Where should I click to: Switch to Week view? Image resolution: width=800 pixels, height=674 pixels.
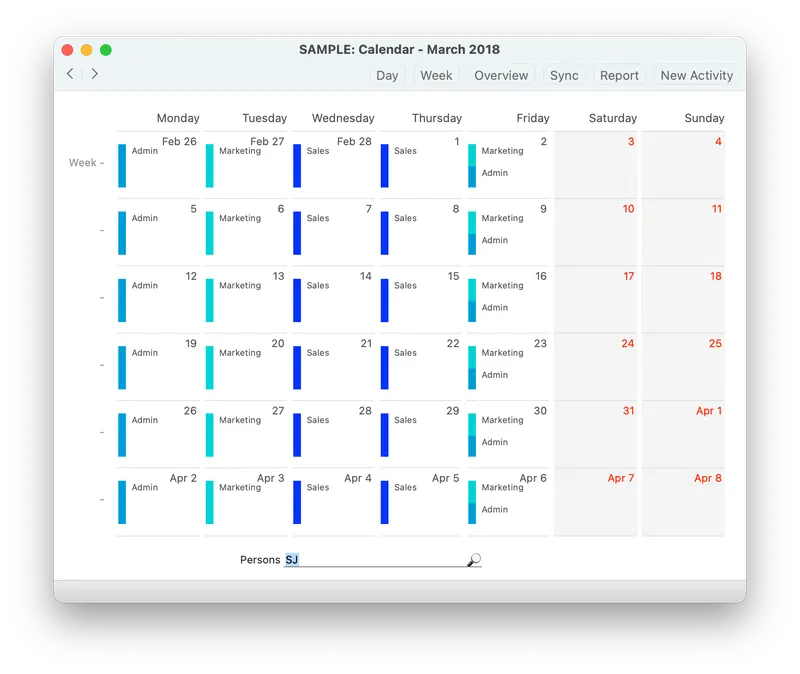(x=436, y=76)
